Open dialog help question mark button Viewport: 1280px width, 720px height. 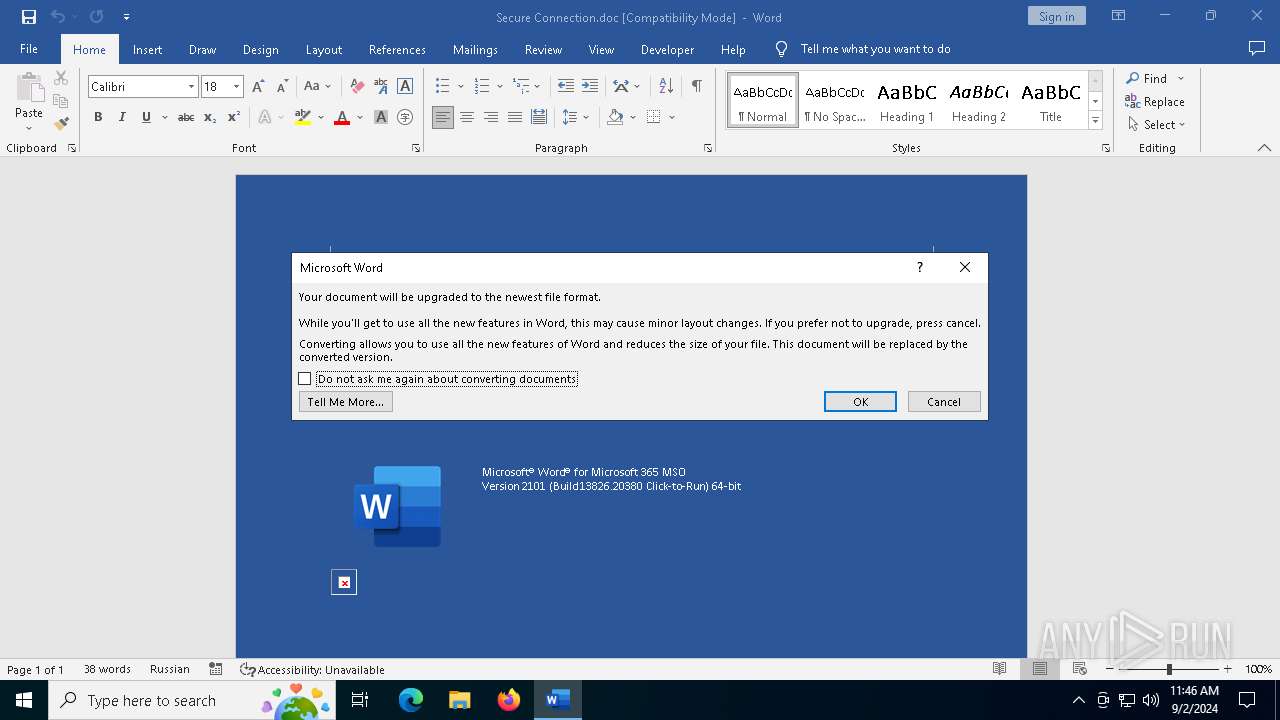click(x=920, y=267)
